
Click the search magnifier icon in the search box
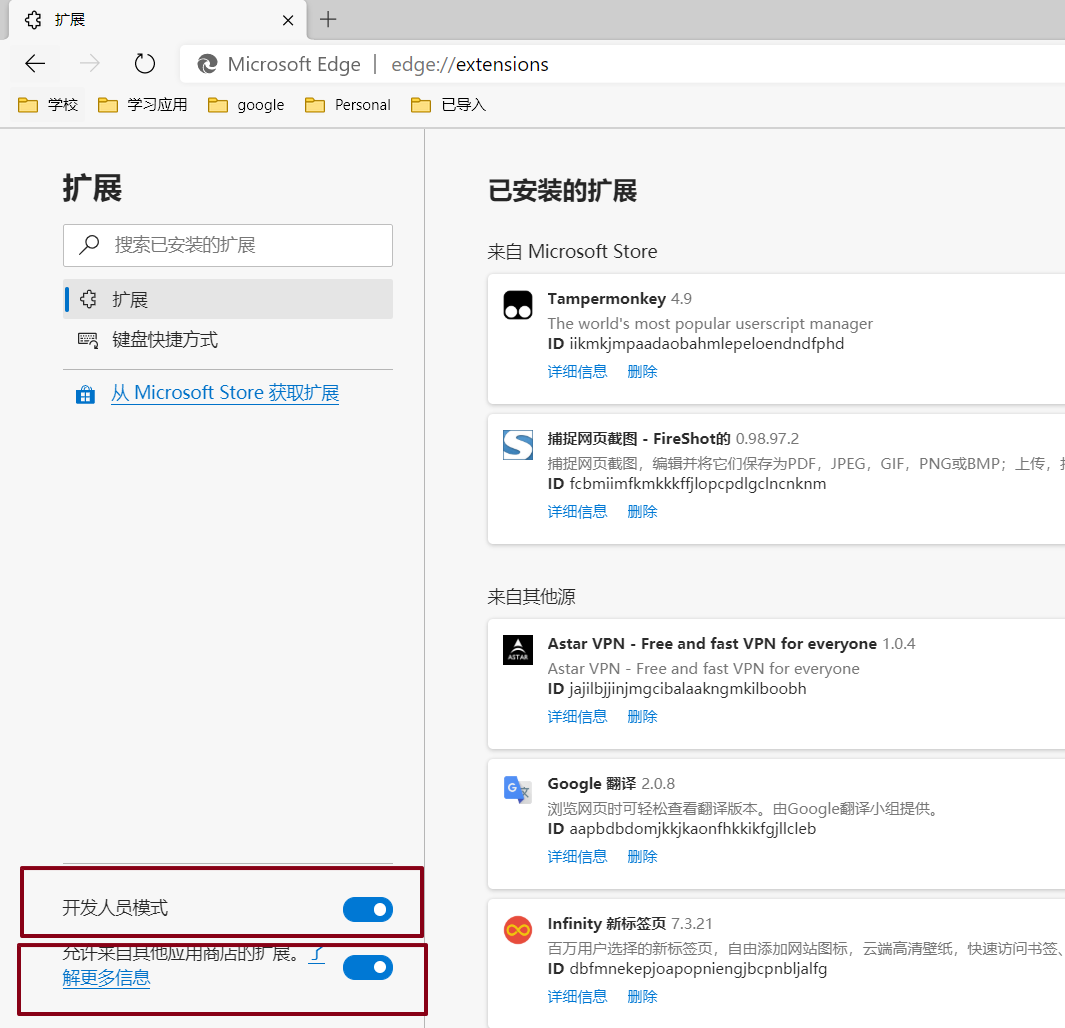90,245
